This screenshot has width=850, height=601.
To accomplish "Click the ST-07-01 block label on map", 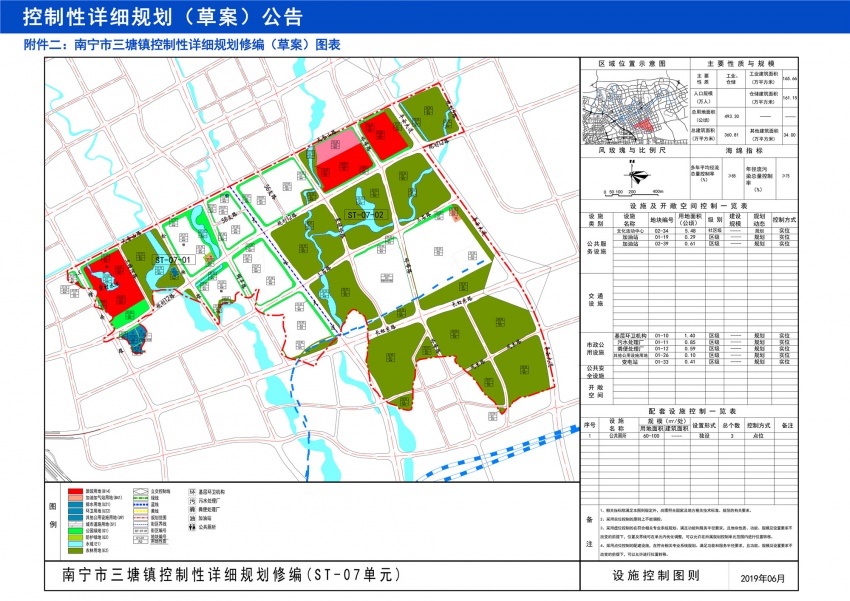I will click(173, 260).
